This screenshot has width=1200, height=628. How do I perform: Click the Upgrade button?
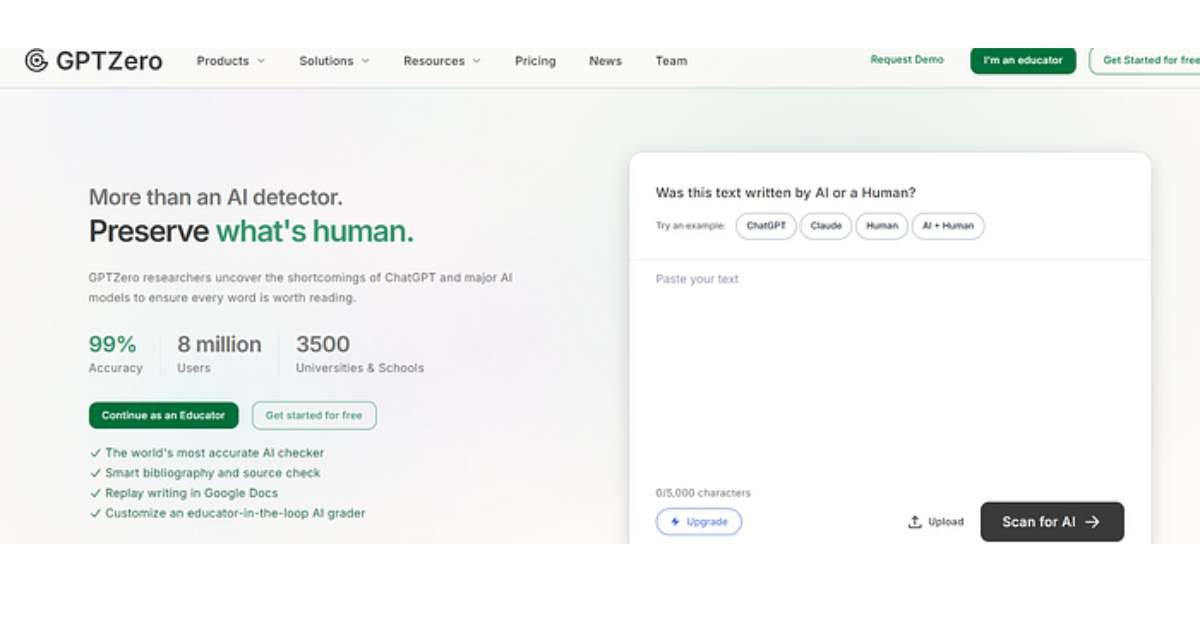699,522
